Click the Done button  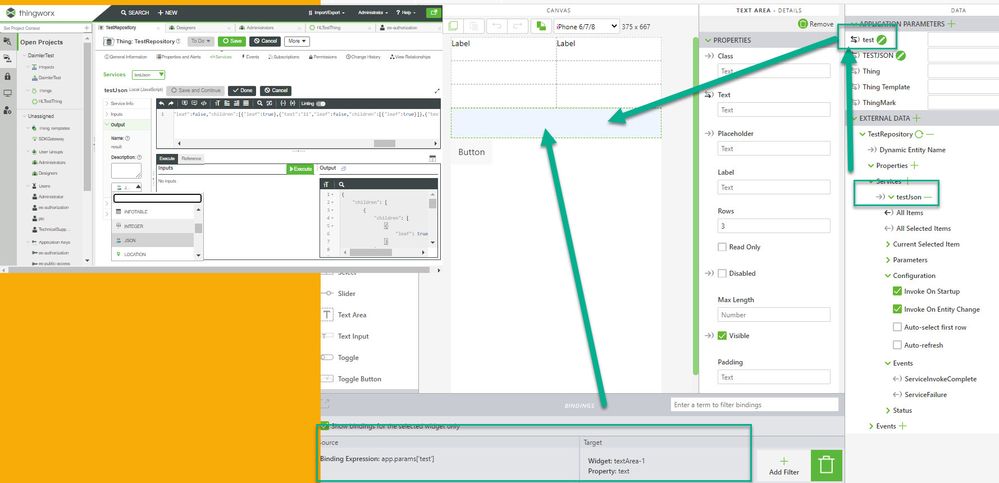[242, 90]
